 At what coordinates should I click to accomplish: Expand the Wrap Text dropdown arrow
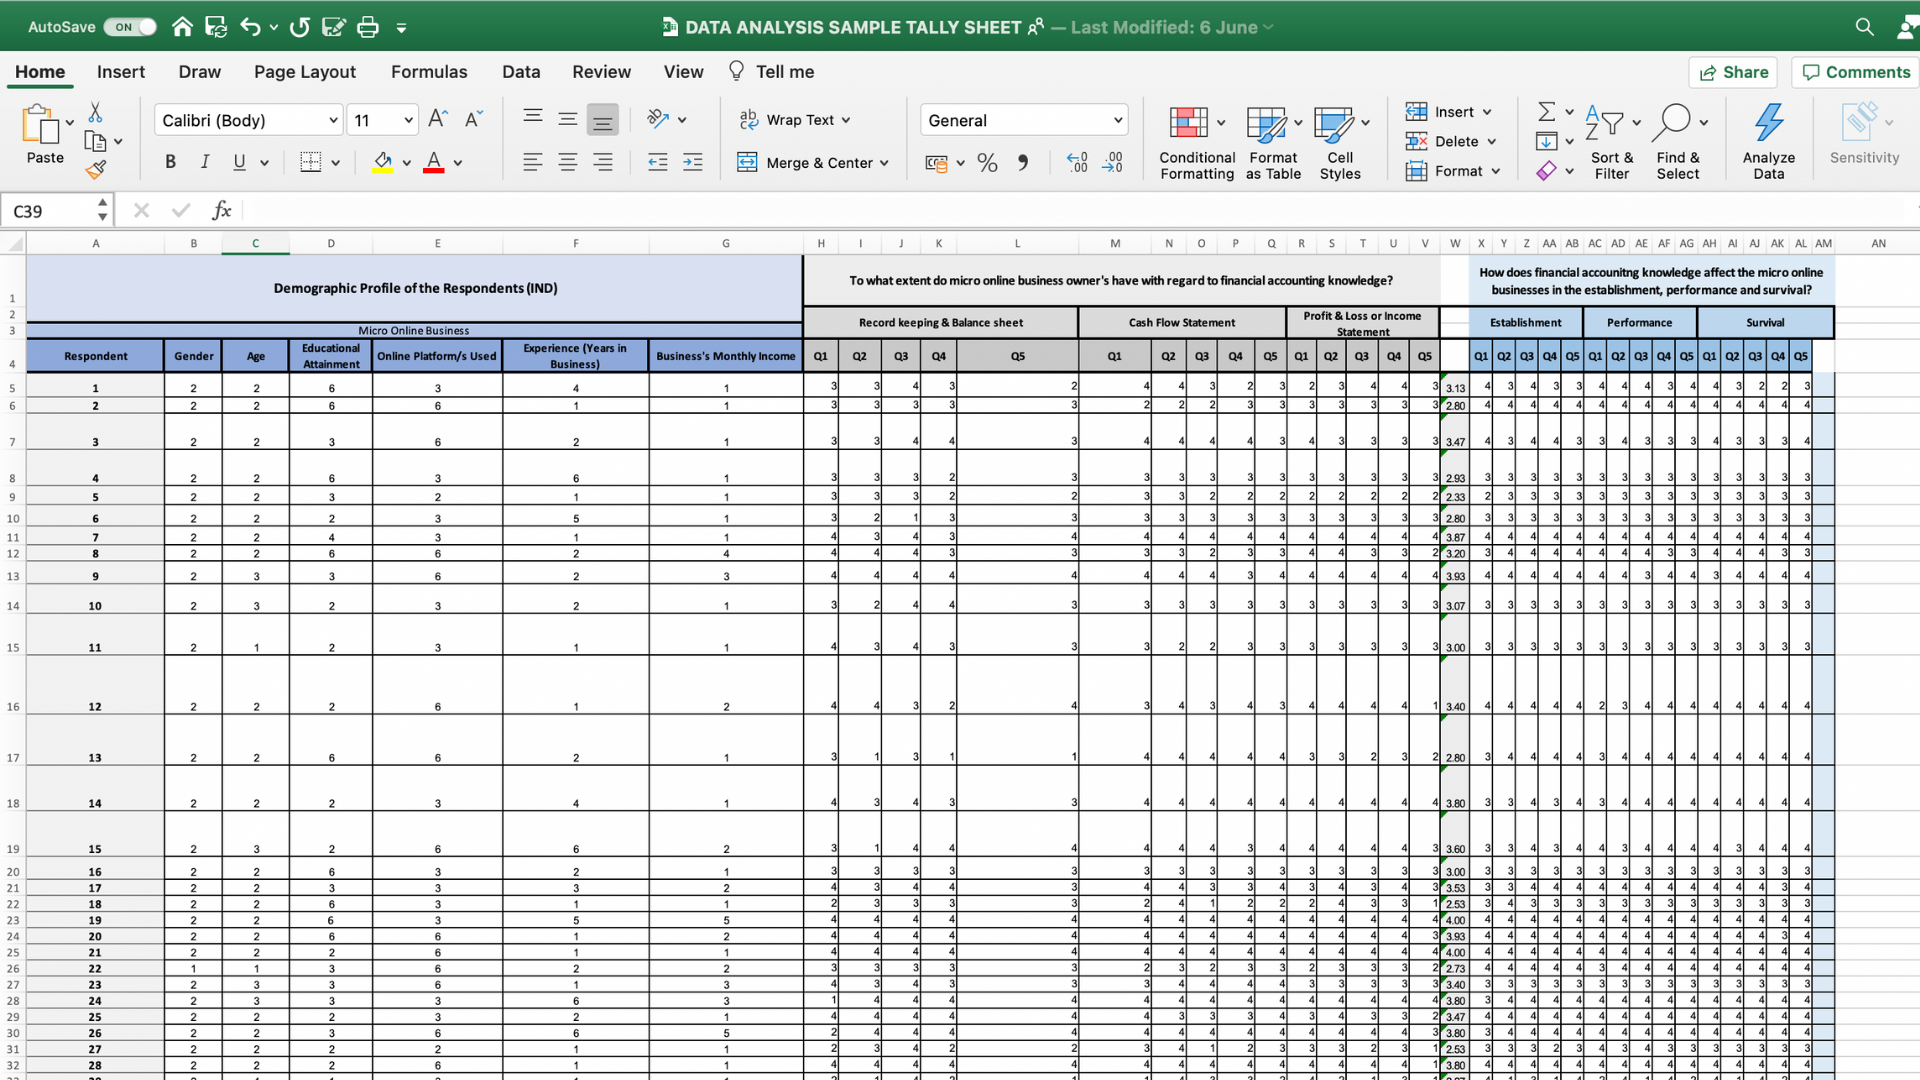(846, 120)
